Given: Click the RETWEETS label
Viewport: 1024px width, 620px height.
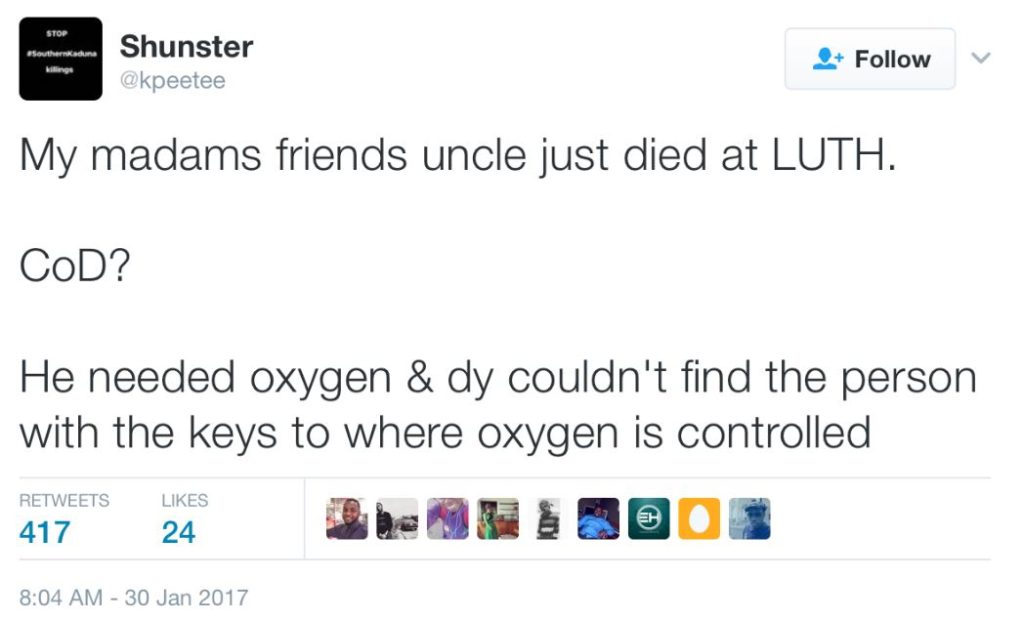Looking at the screenshot, I should point(64,500).
